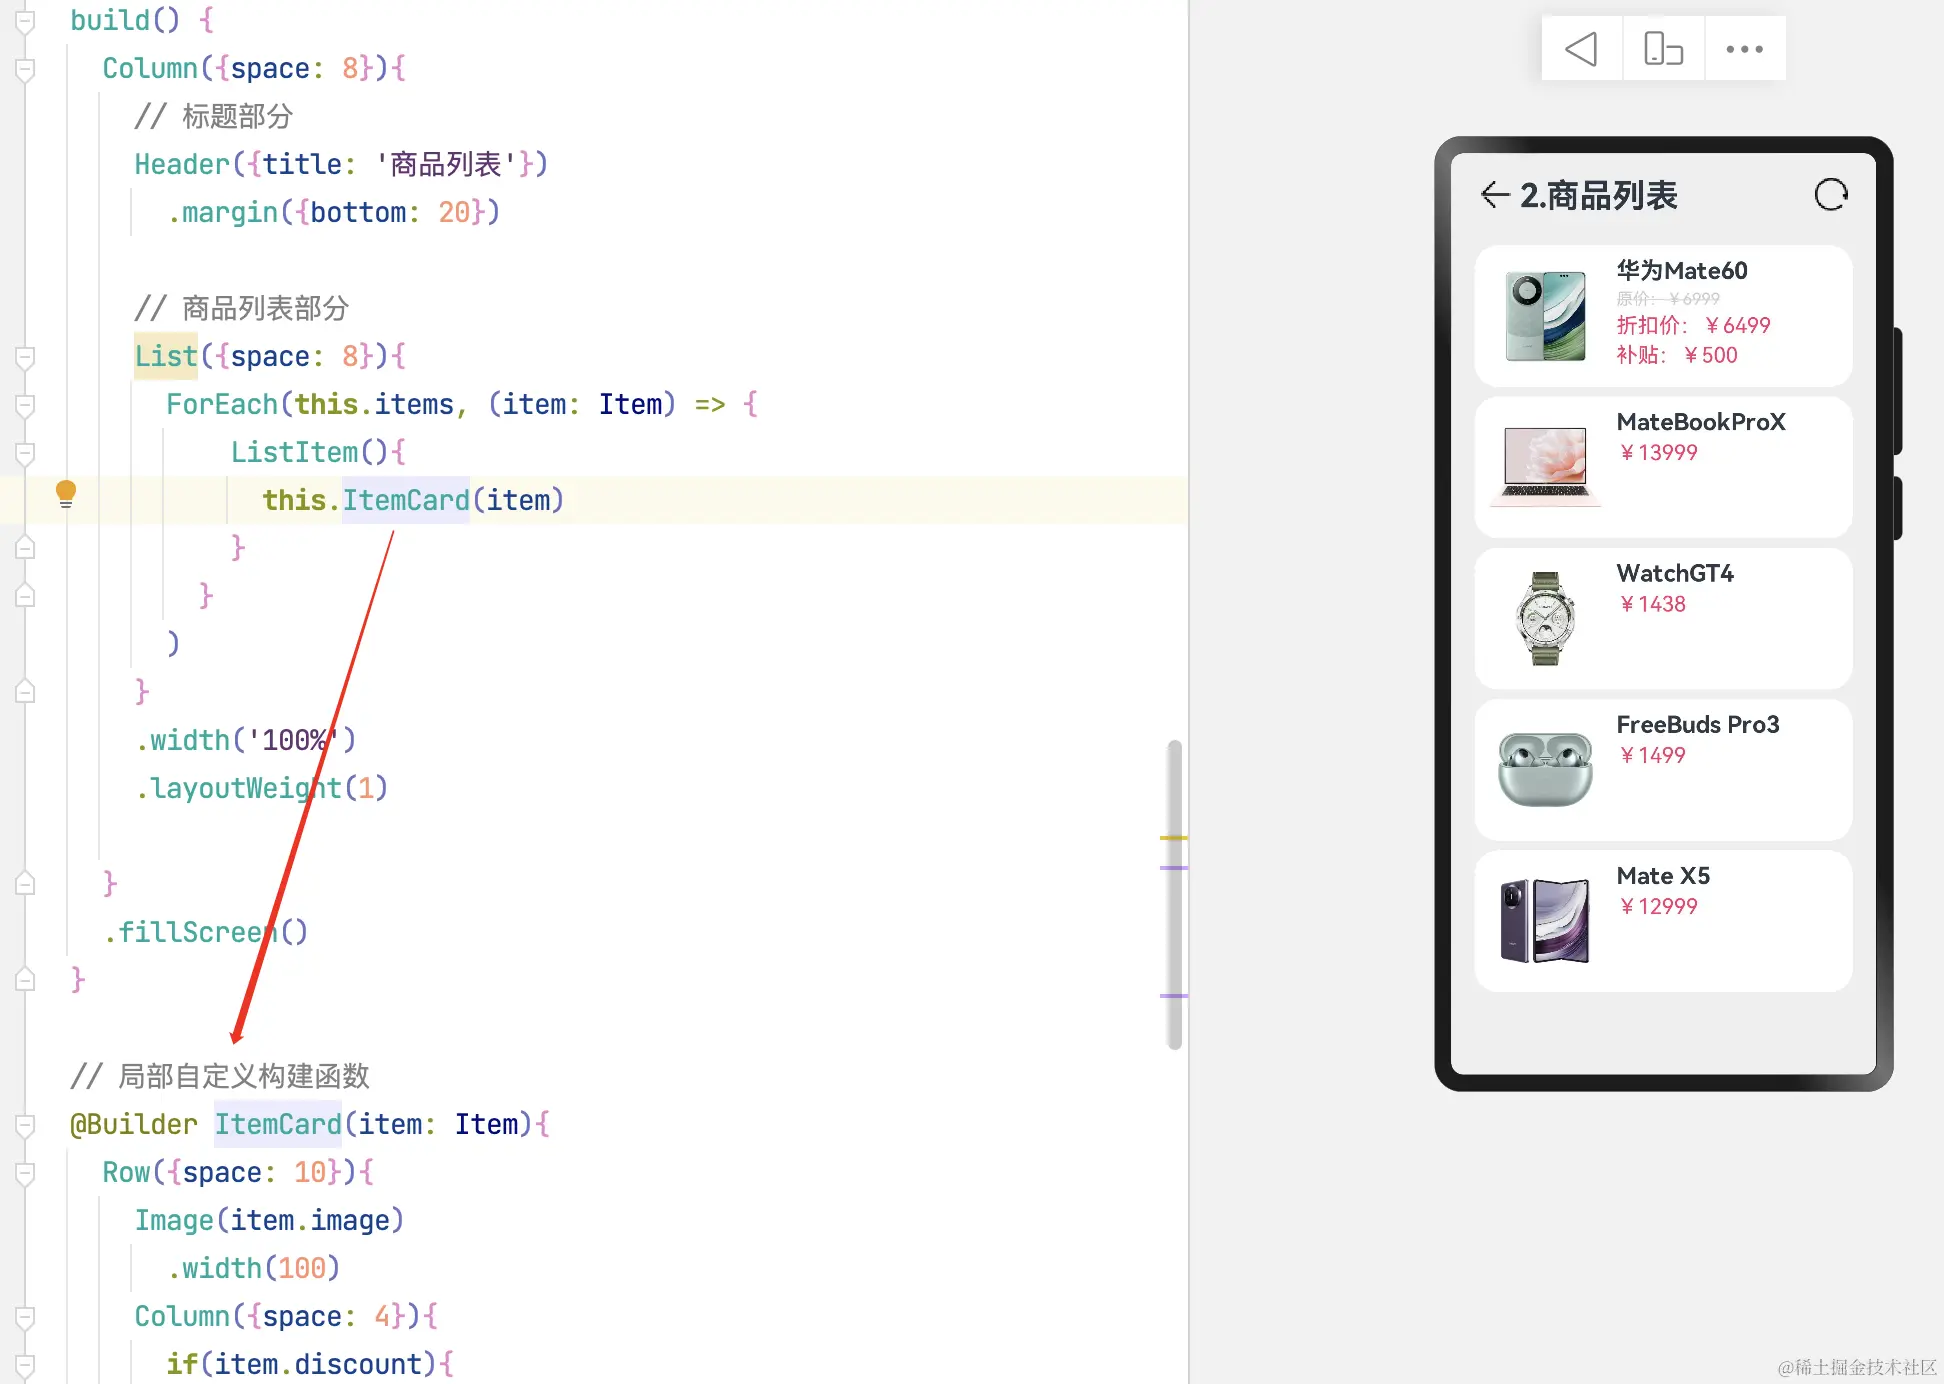The image size is (1944, 1384).
Task: Click the editor vertical scrollbar thumb
Action: pos(1174,895)
